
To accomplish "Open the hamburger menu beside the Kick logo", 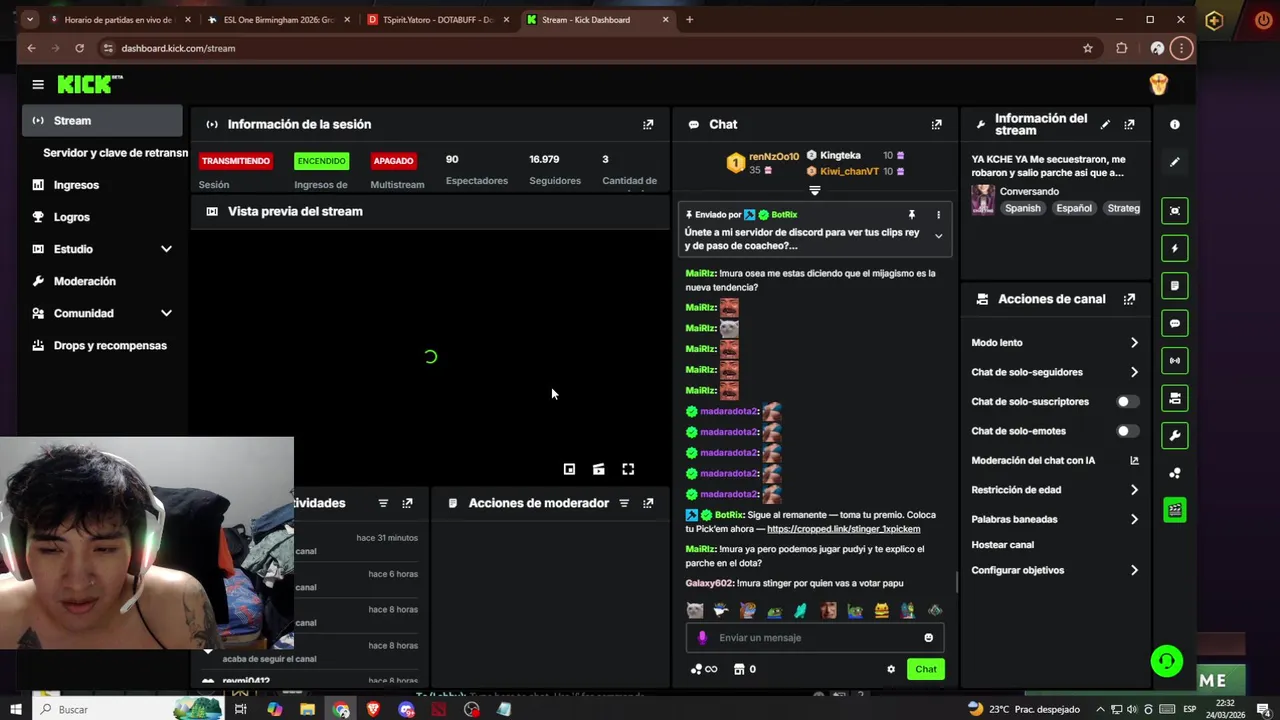I will [x=38, y=85].
